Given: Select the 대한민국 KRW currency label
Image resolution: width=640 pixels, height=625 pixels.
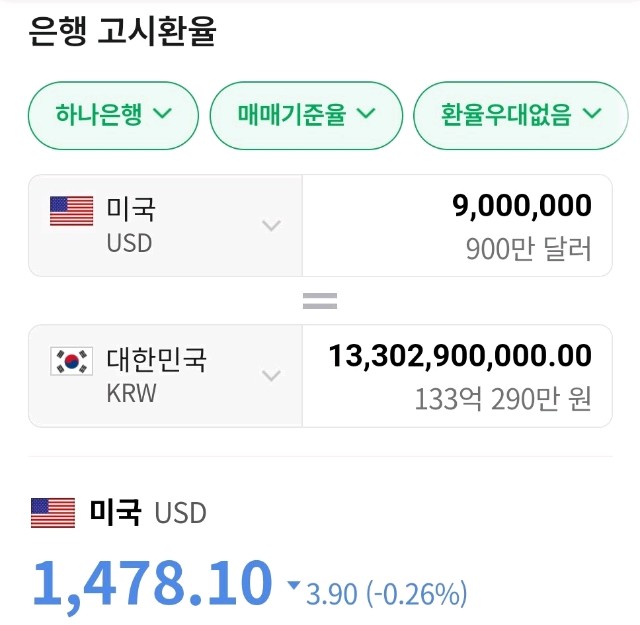Looking at the screenshot, I should tap(156, 375).
